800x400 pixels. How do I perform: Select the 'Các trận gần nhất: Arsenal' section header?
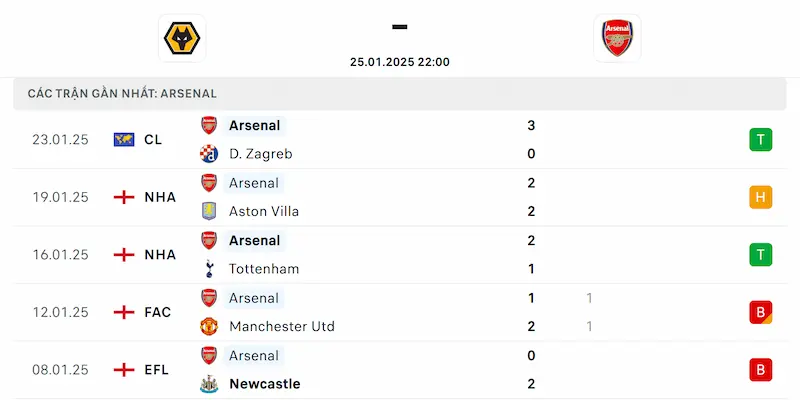pyautogui.click(x=122, y=93)
